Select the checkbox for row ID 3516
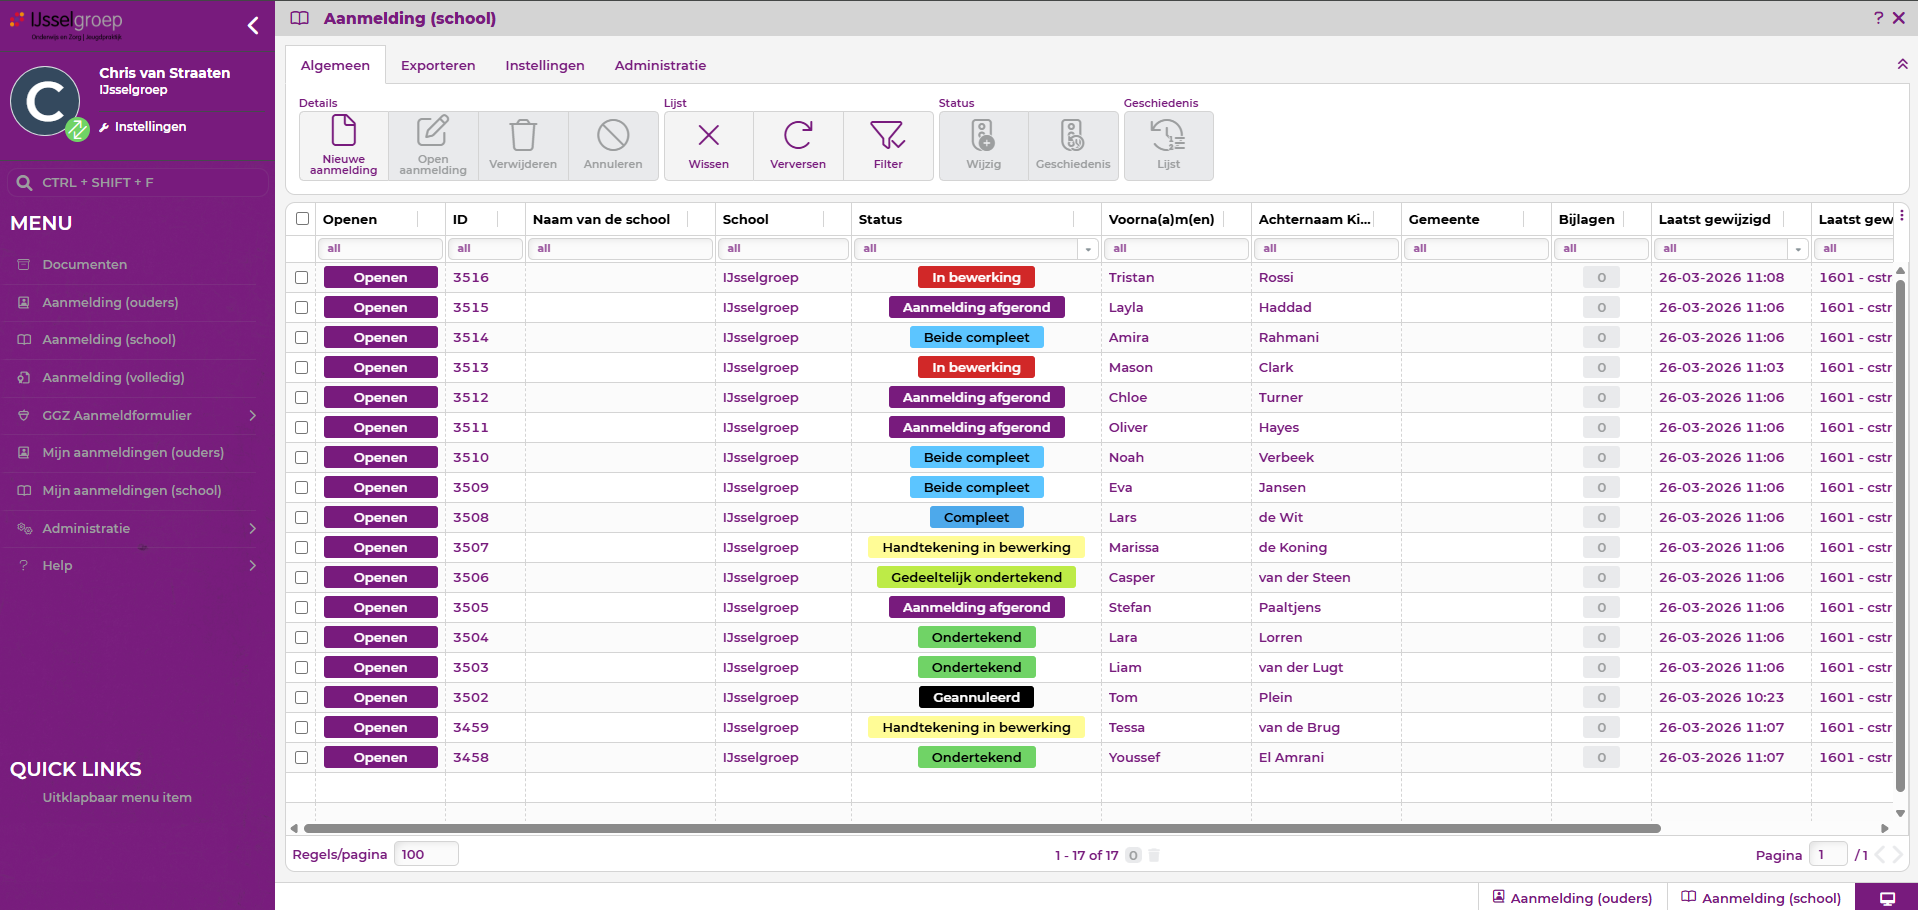Screen dimensions: 1918x910 tap(302, 278)
